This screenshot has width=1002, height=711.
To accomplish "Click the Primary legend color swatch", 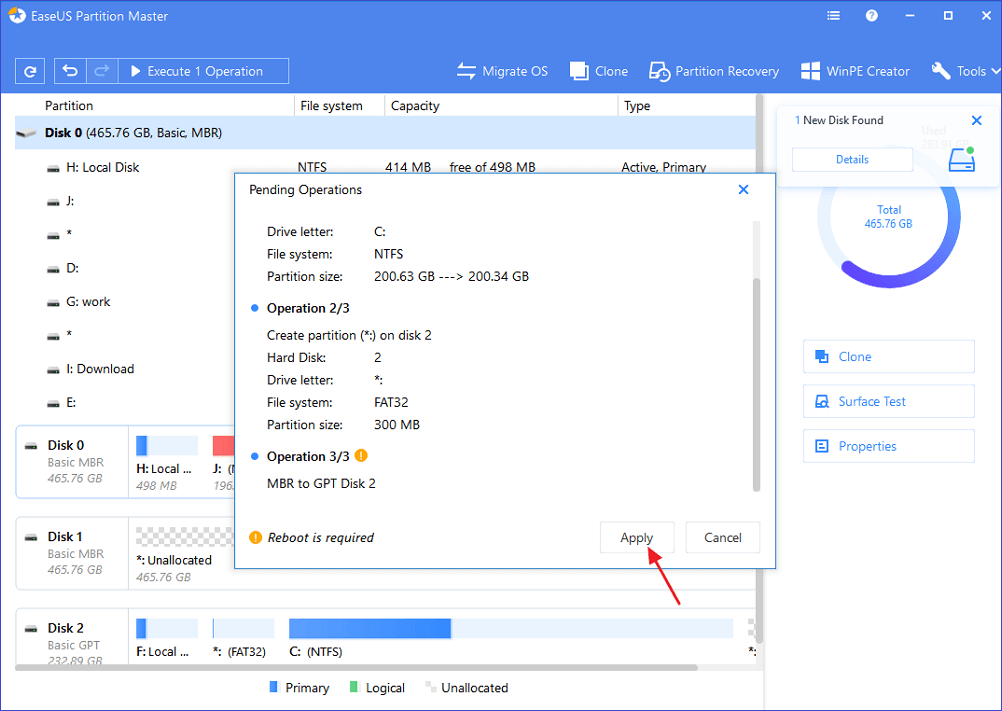I will pos(274,687).
